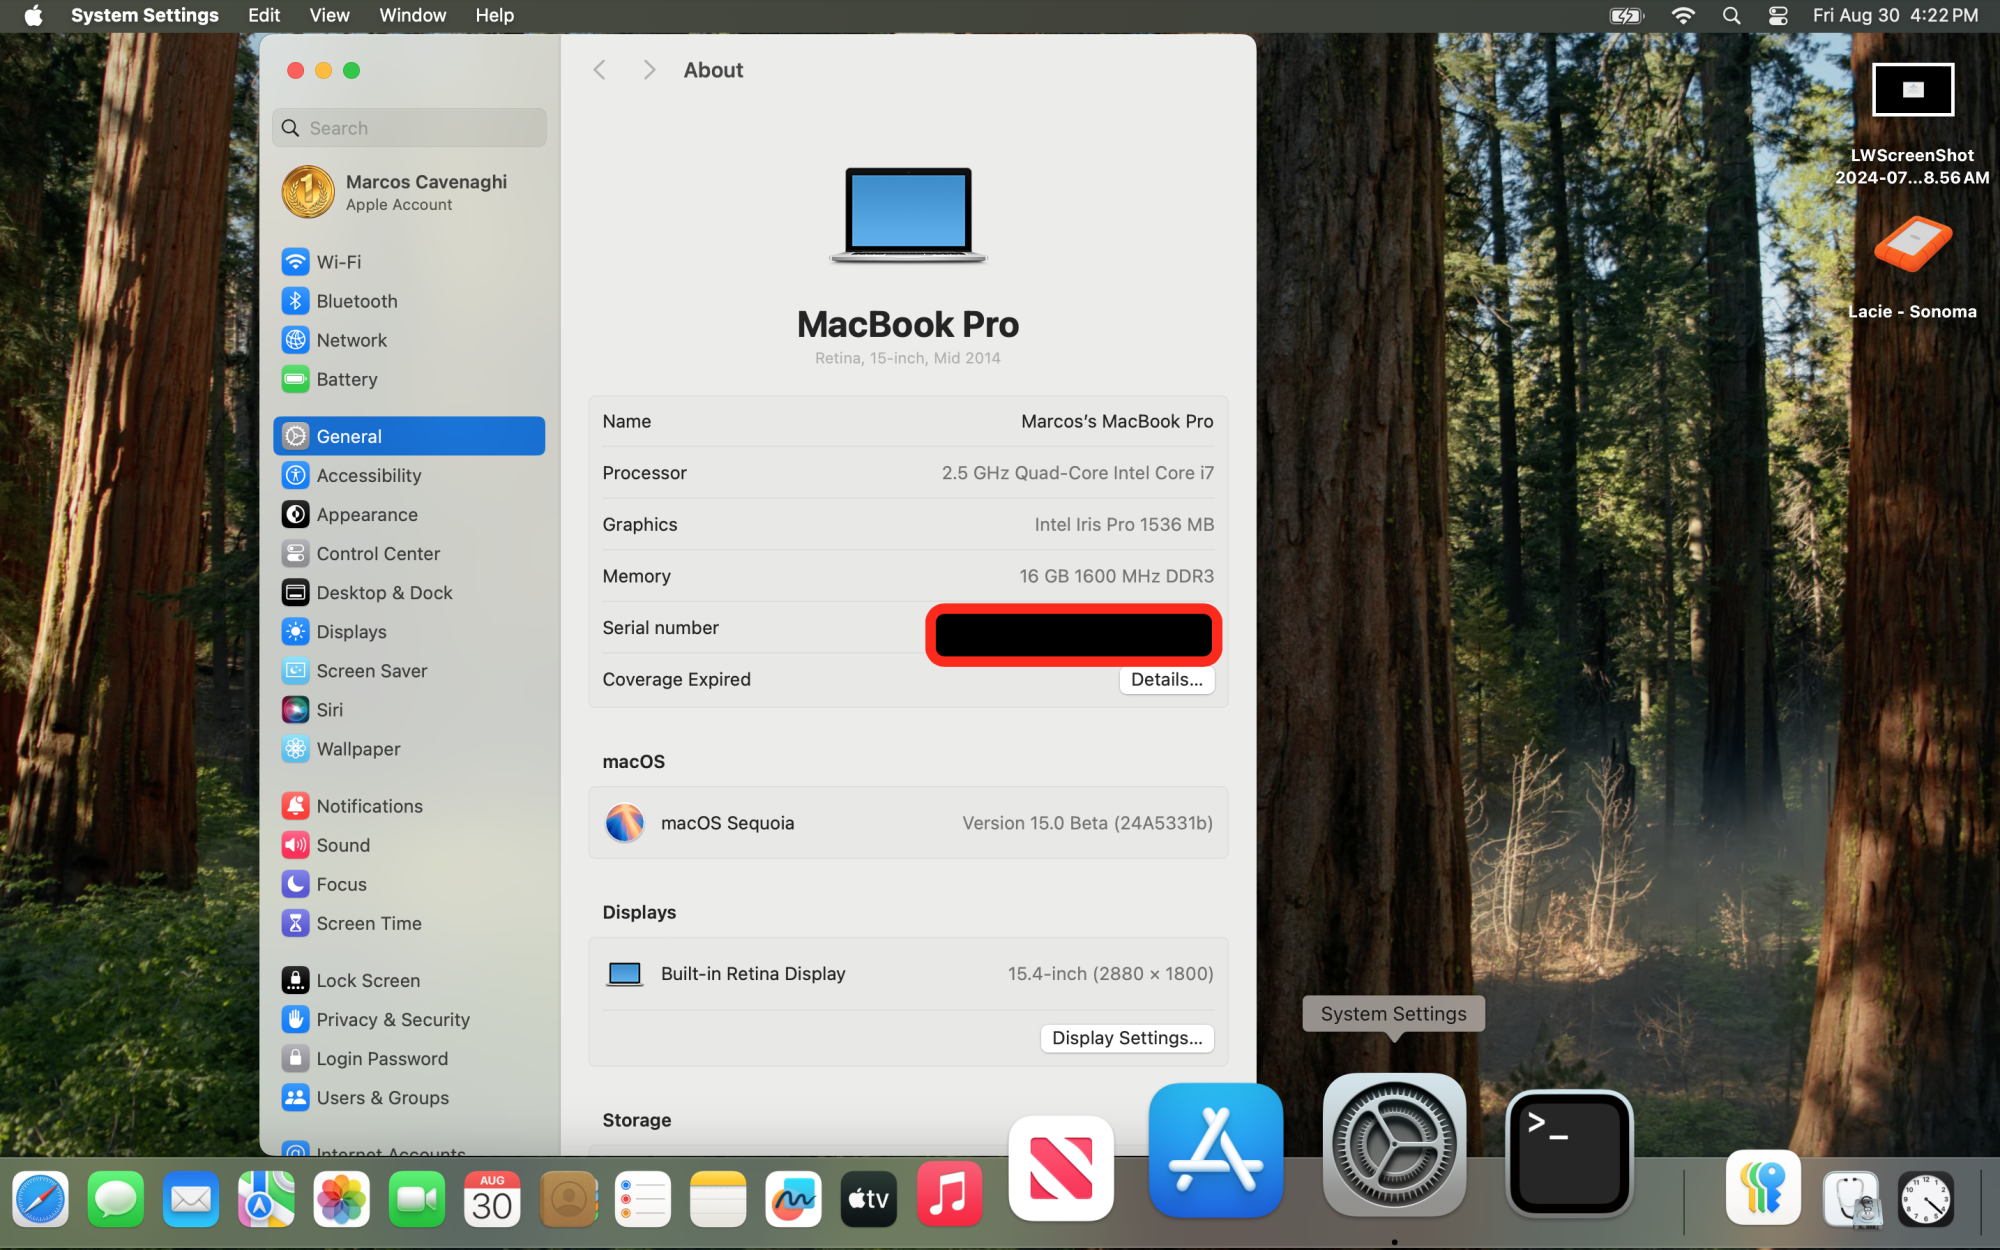Select Screen Time in sidebar

tap(368, 923)
